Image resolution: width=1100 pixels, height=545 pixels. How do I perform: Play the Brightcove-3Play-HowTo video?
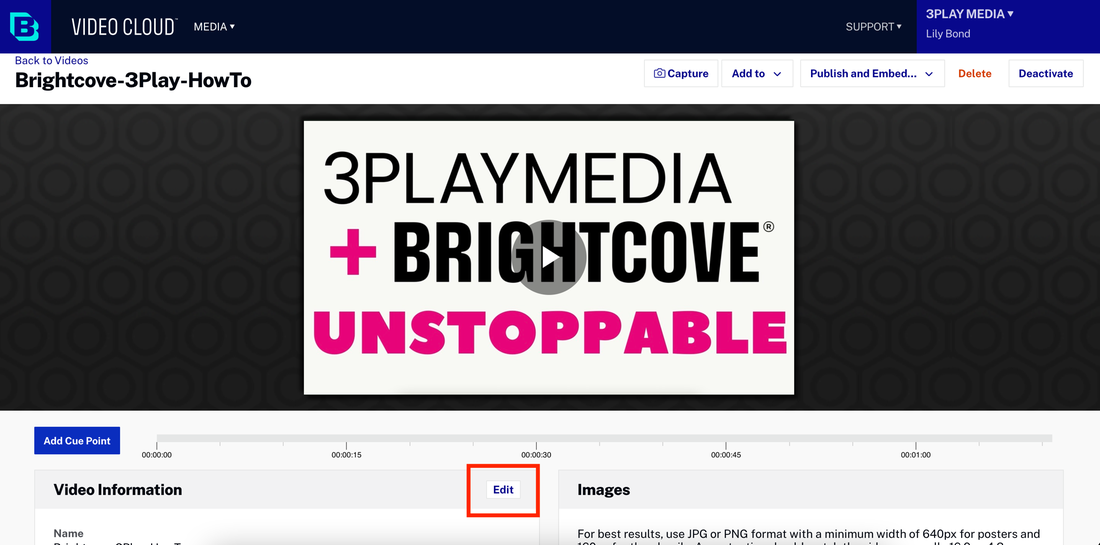[x=549, y=258]
